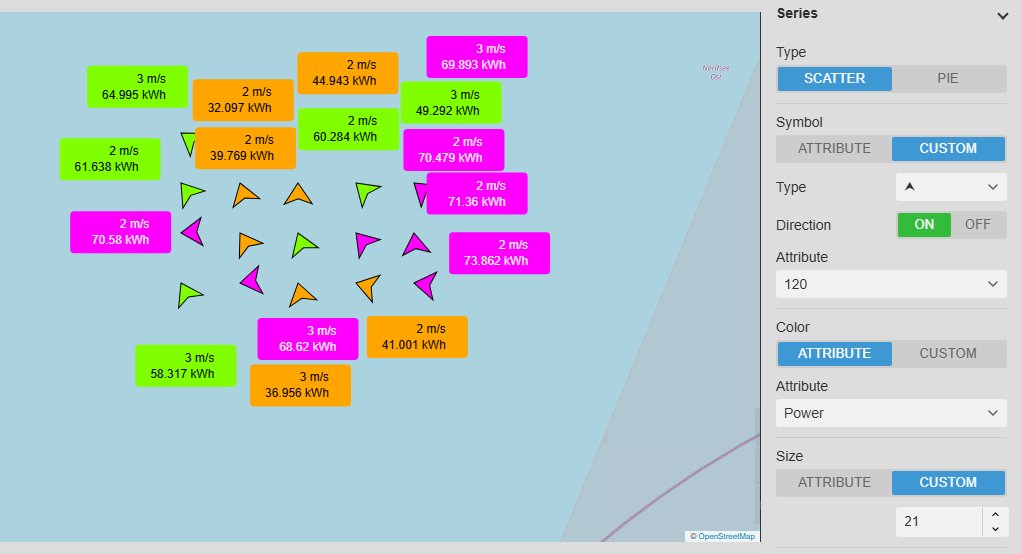The height and width of the screenshot is (554, 1022).
Task: Click the magenta 71.36 kWh label
Action: [x=477, y=194]
